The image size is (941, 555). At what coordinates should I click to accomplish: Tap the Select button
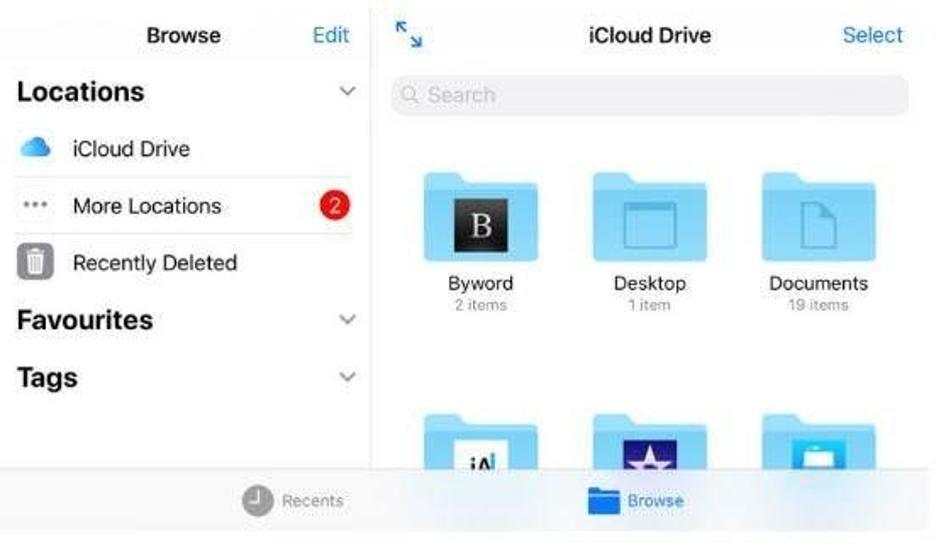(873, 35)
